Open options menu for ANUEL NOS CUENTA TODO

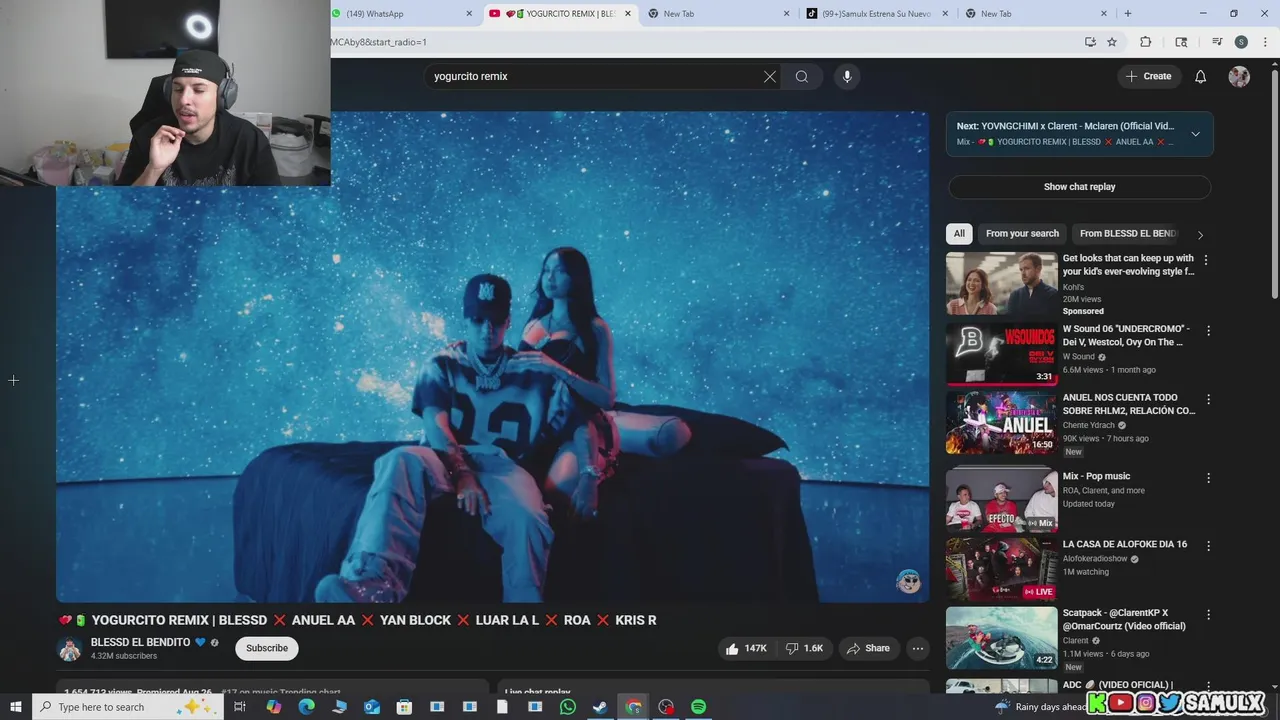click(x=1208, y=399)
